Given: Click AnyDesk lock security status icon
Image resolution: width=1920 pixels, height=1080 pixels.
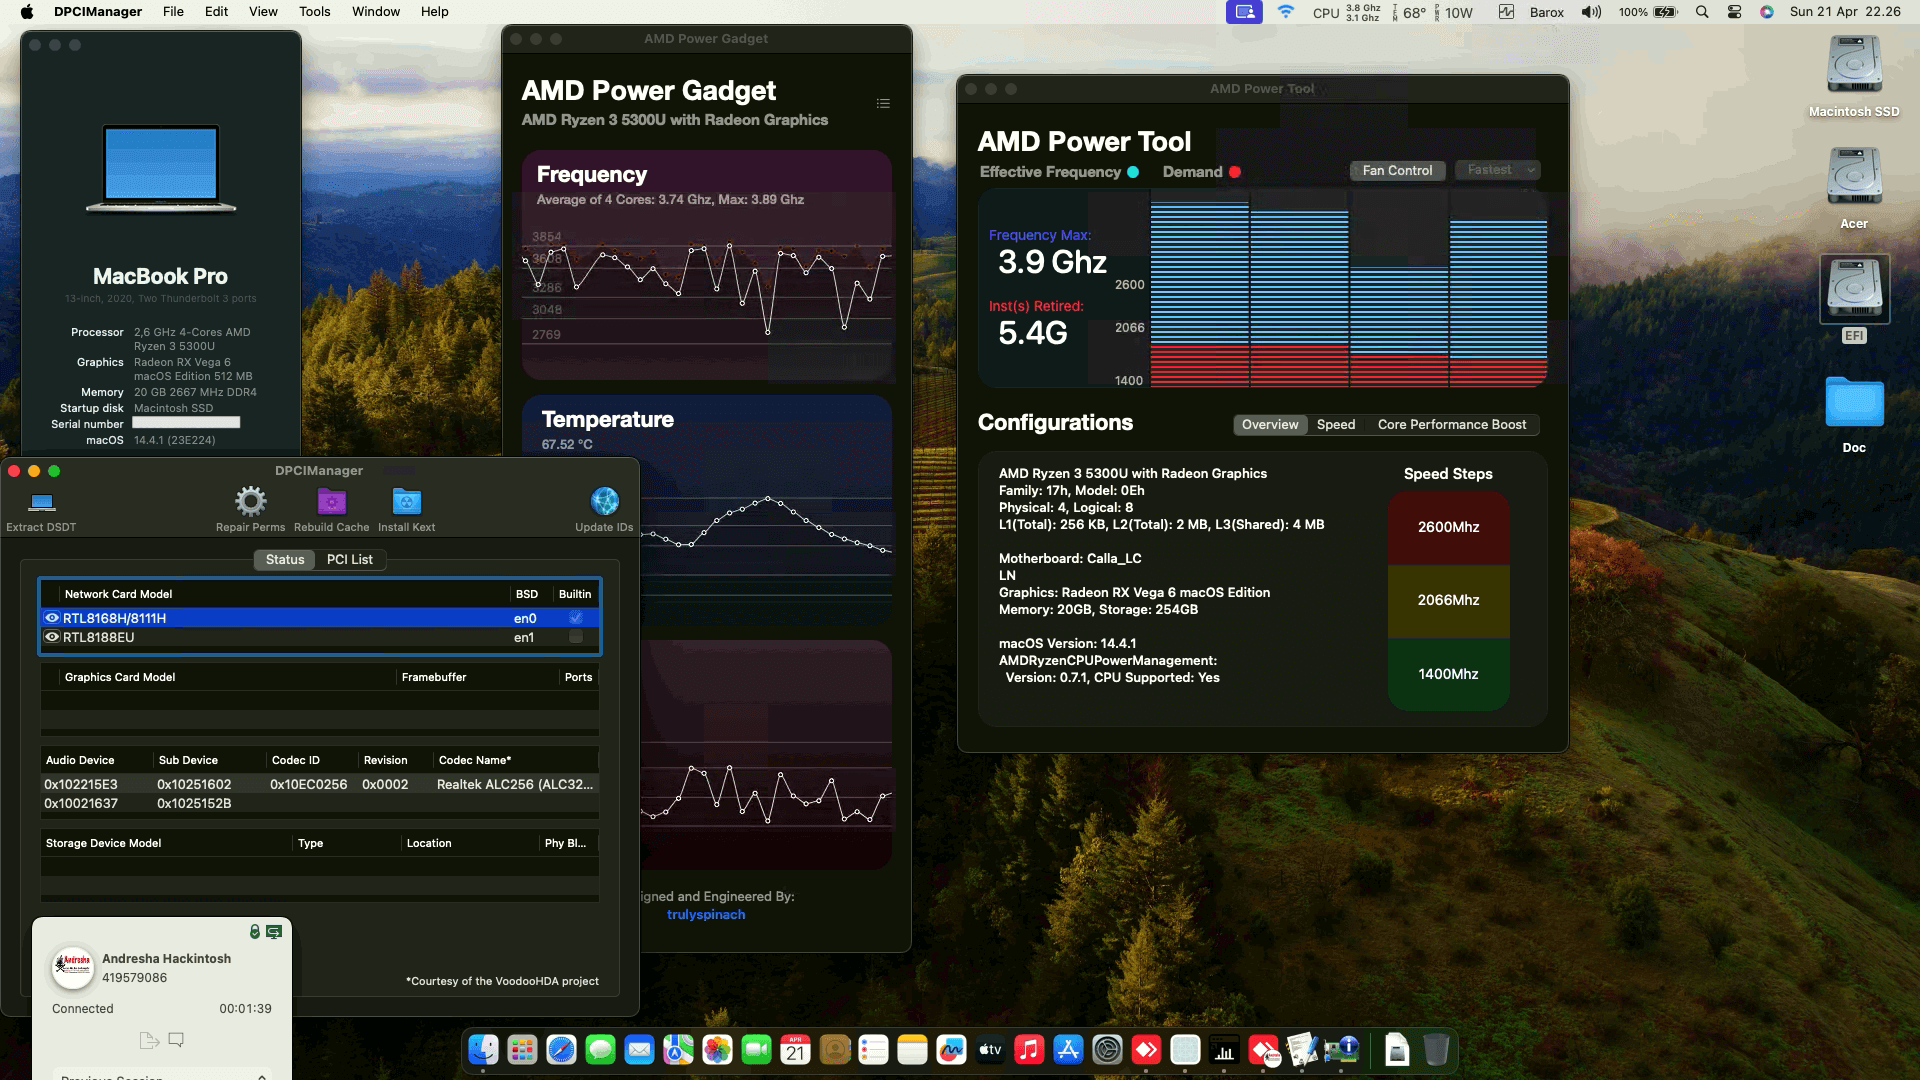Looking at the screenshot, I should 255,932.
